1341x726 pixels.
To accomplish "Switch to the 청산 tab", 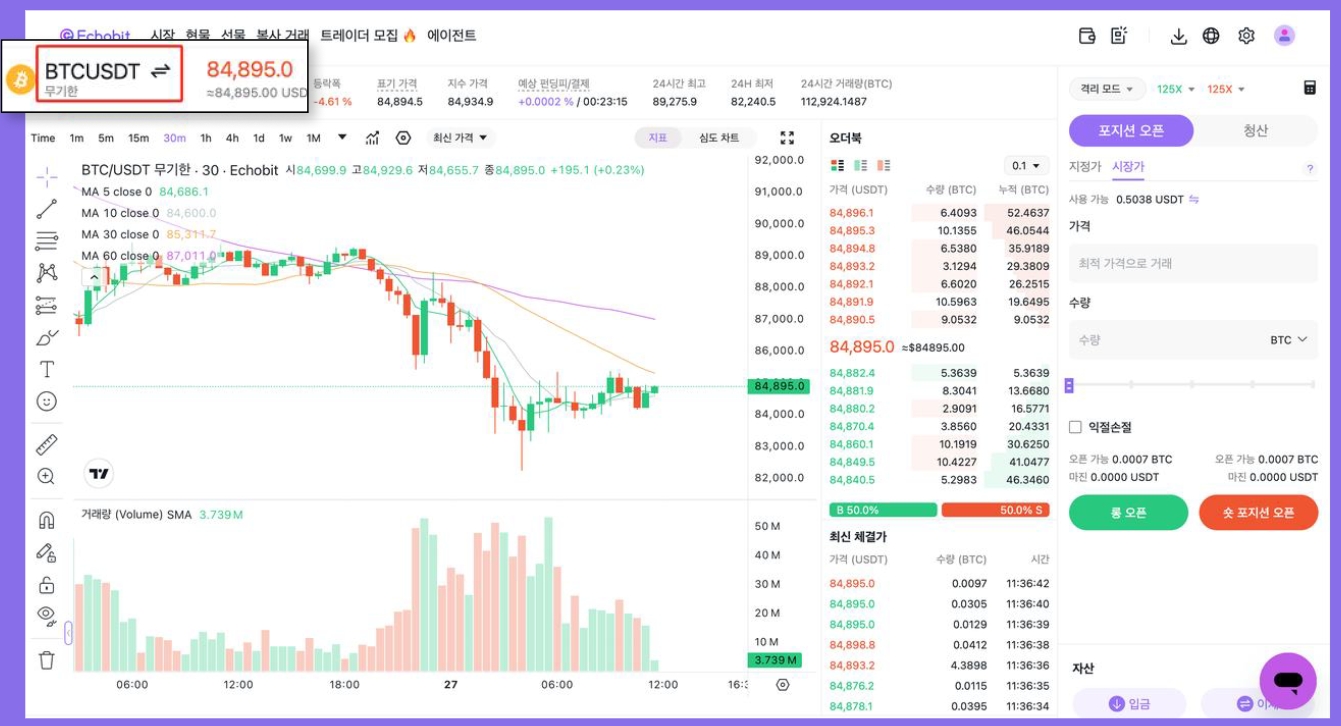I will tap(1256, 130).
